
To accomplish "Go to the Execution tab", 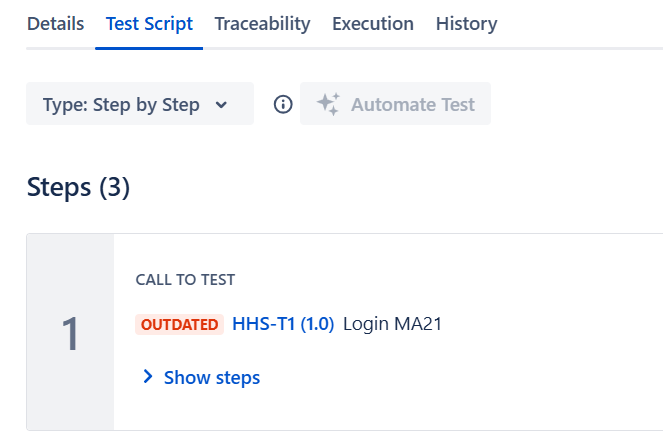I will click(x=373, y=24).
